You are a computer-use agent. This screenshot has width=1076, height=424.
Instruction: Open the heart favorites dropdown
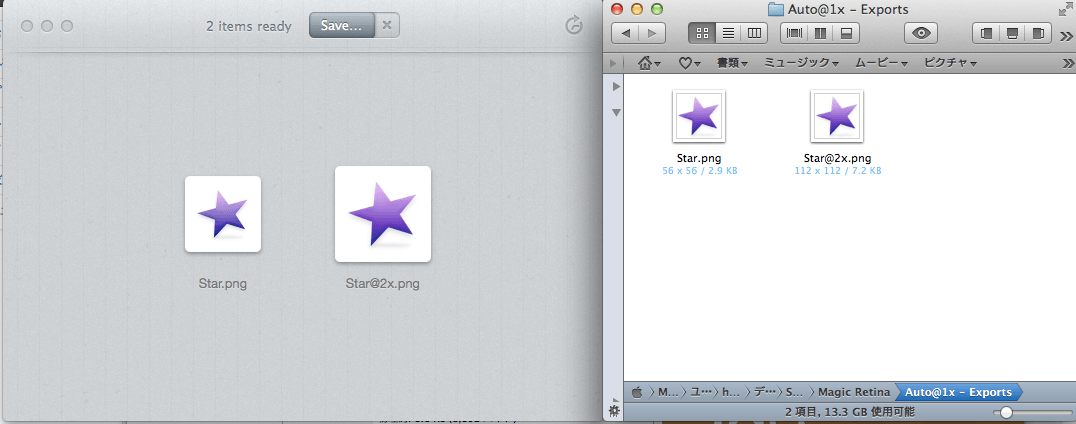[689, 63]
